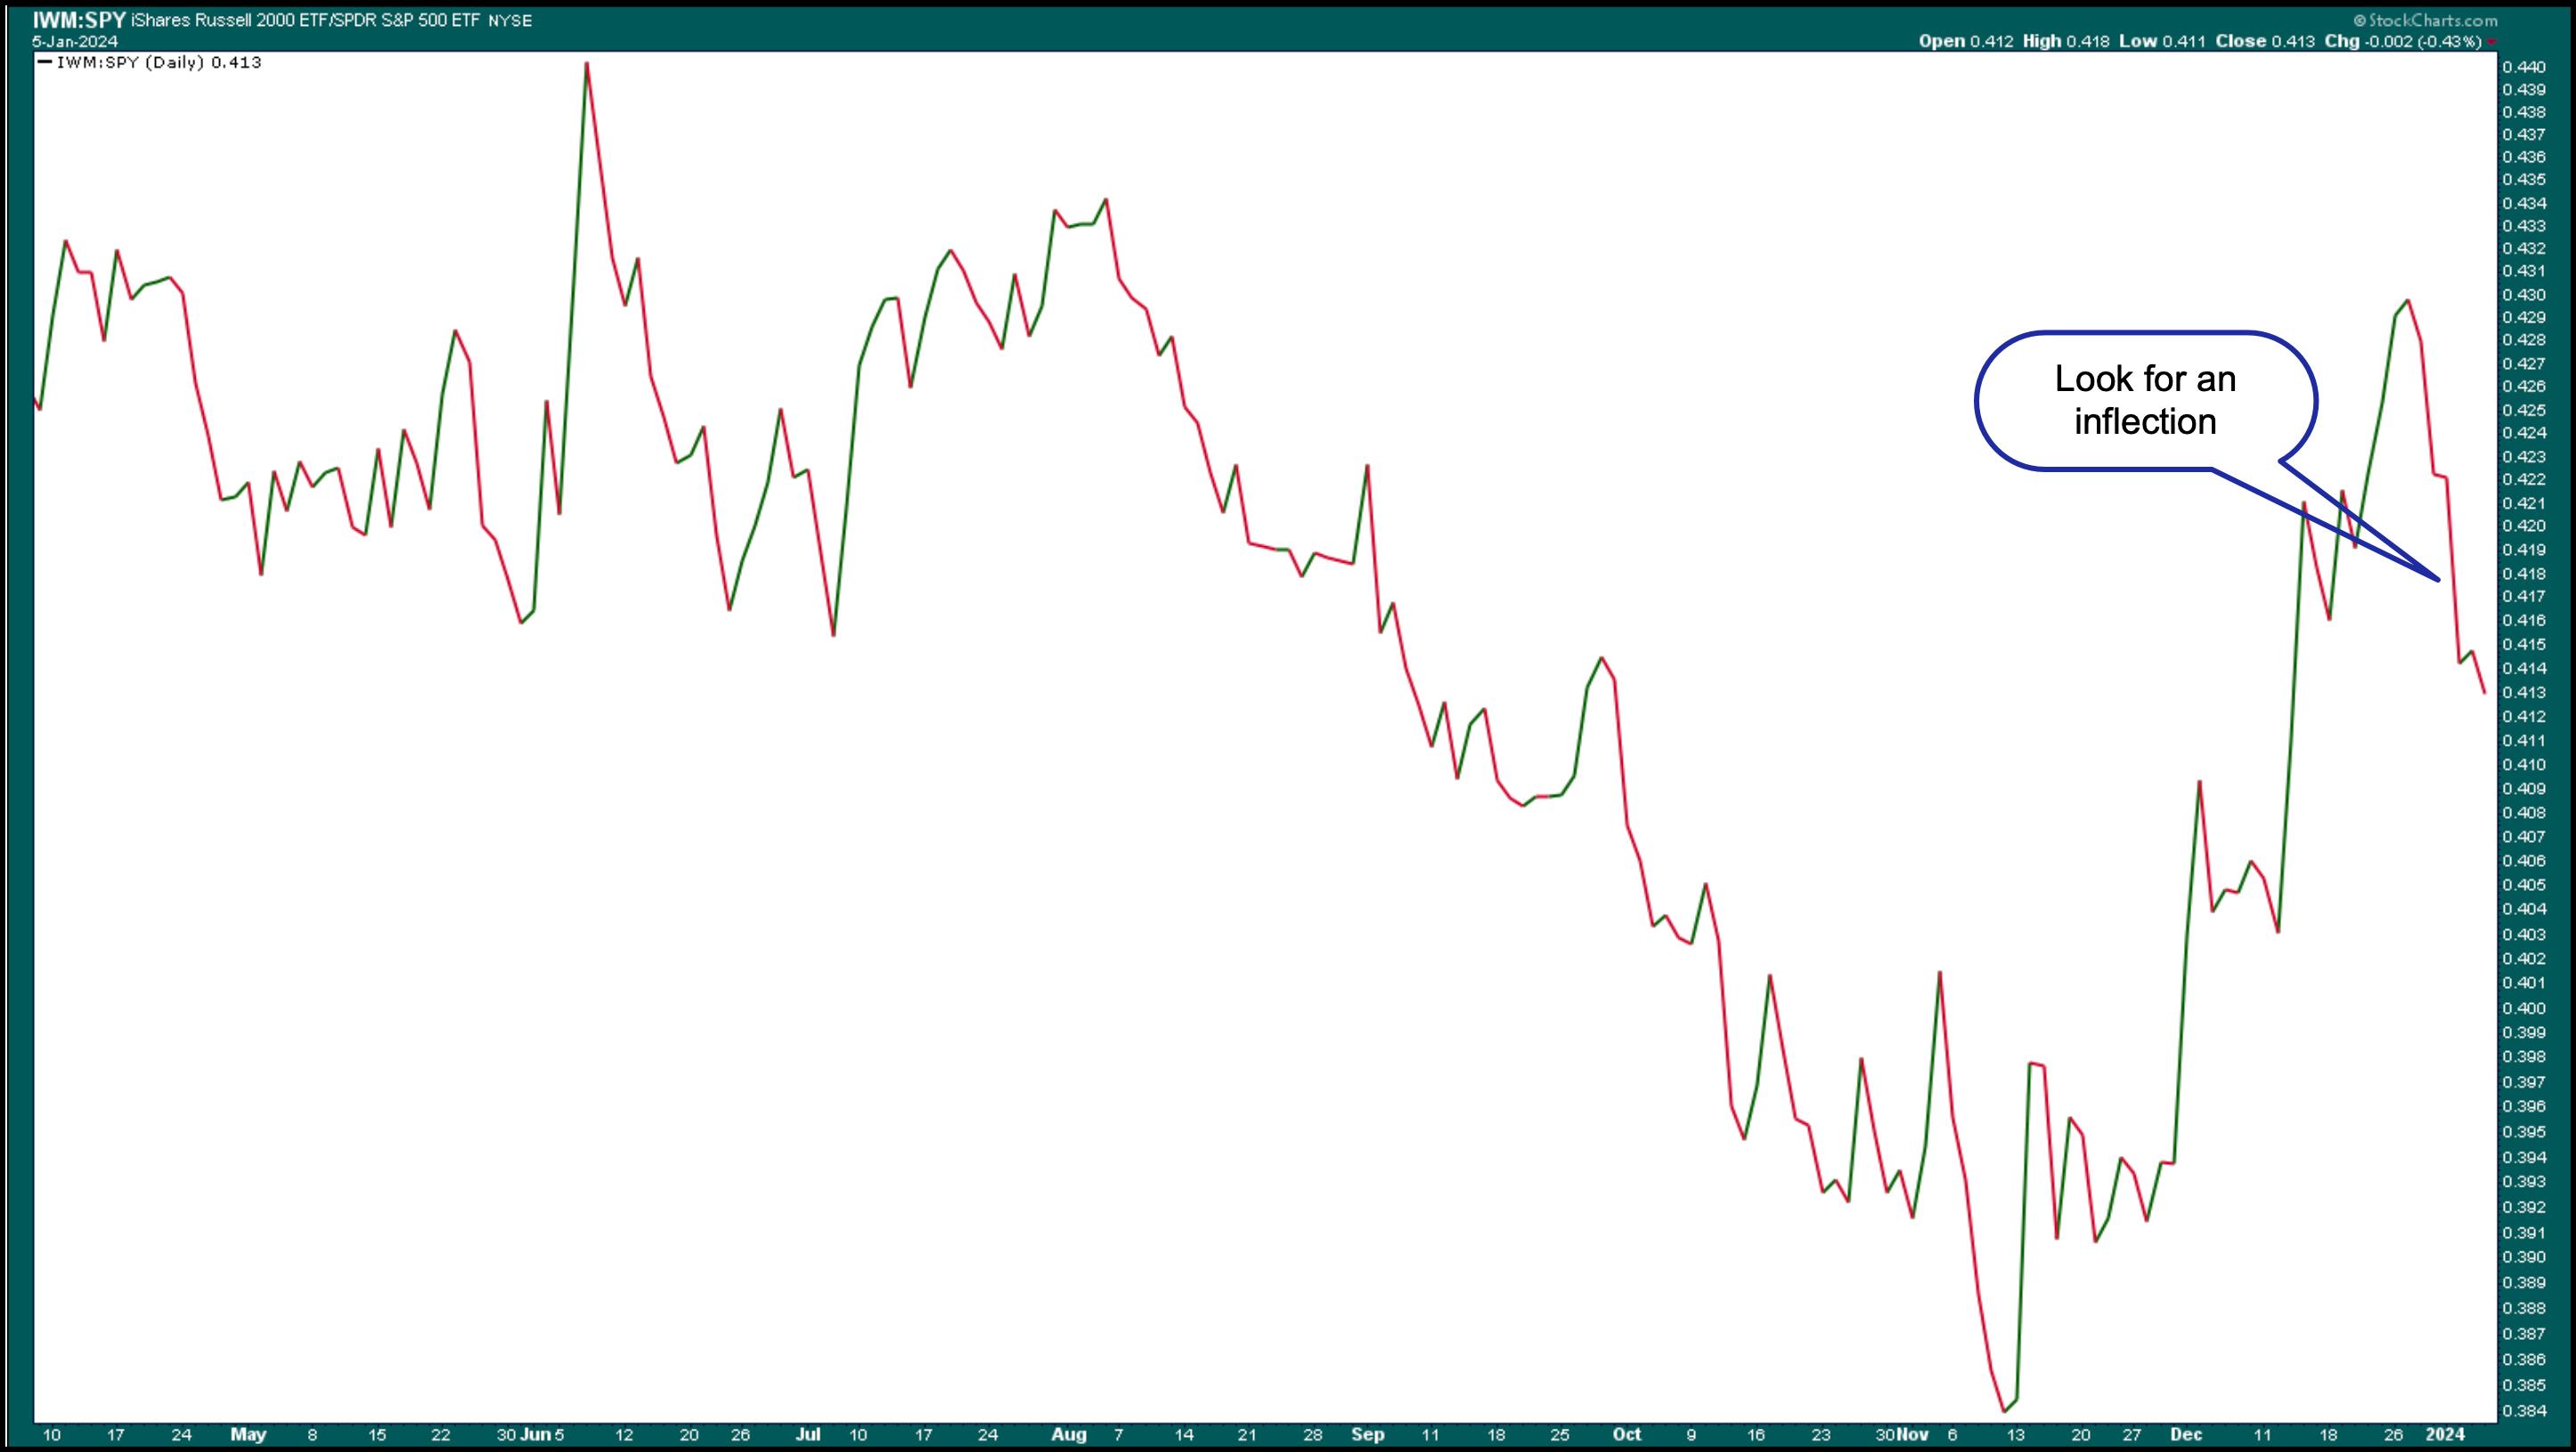Screen dimensions: 2576x1452
Task: Click the Chg -0.002 (-0.43%) readout
Action: [2402, 41]
